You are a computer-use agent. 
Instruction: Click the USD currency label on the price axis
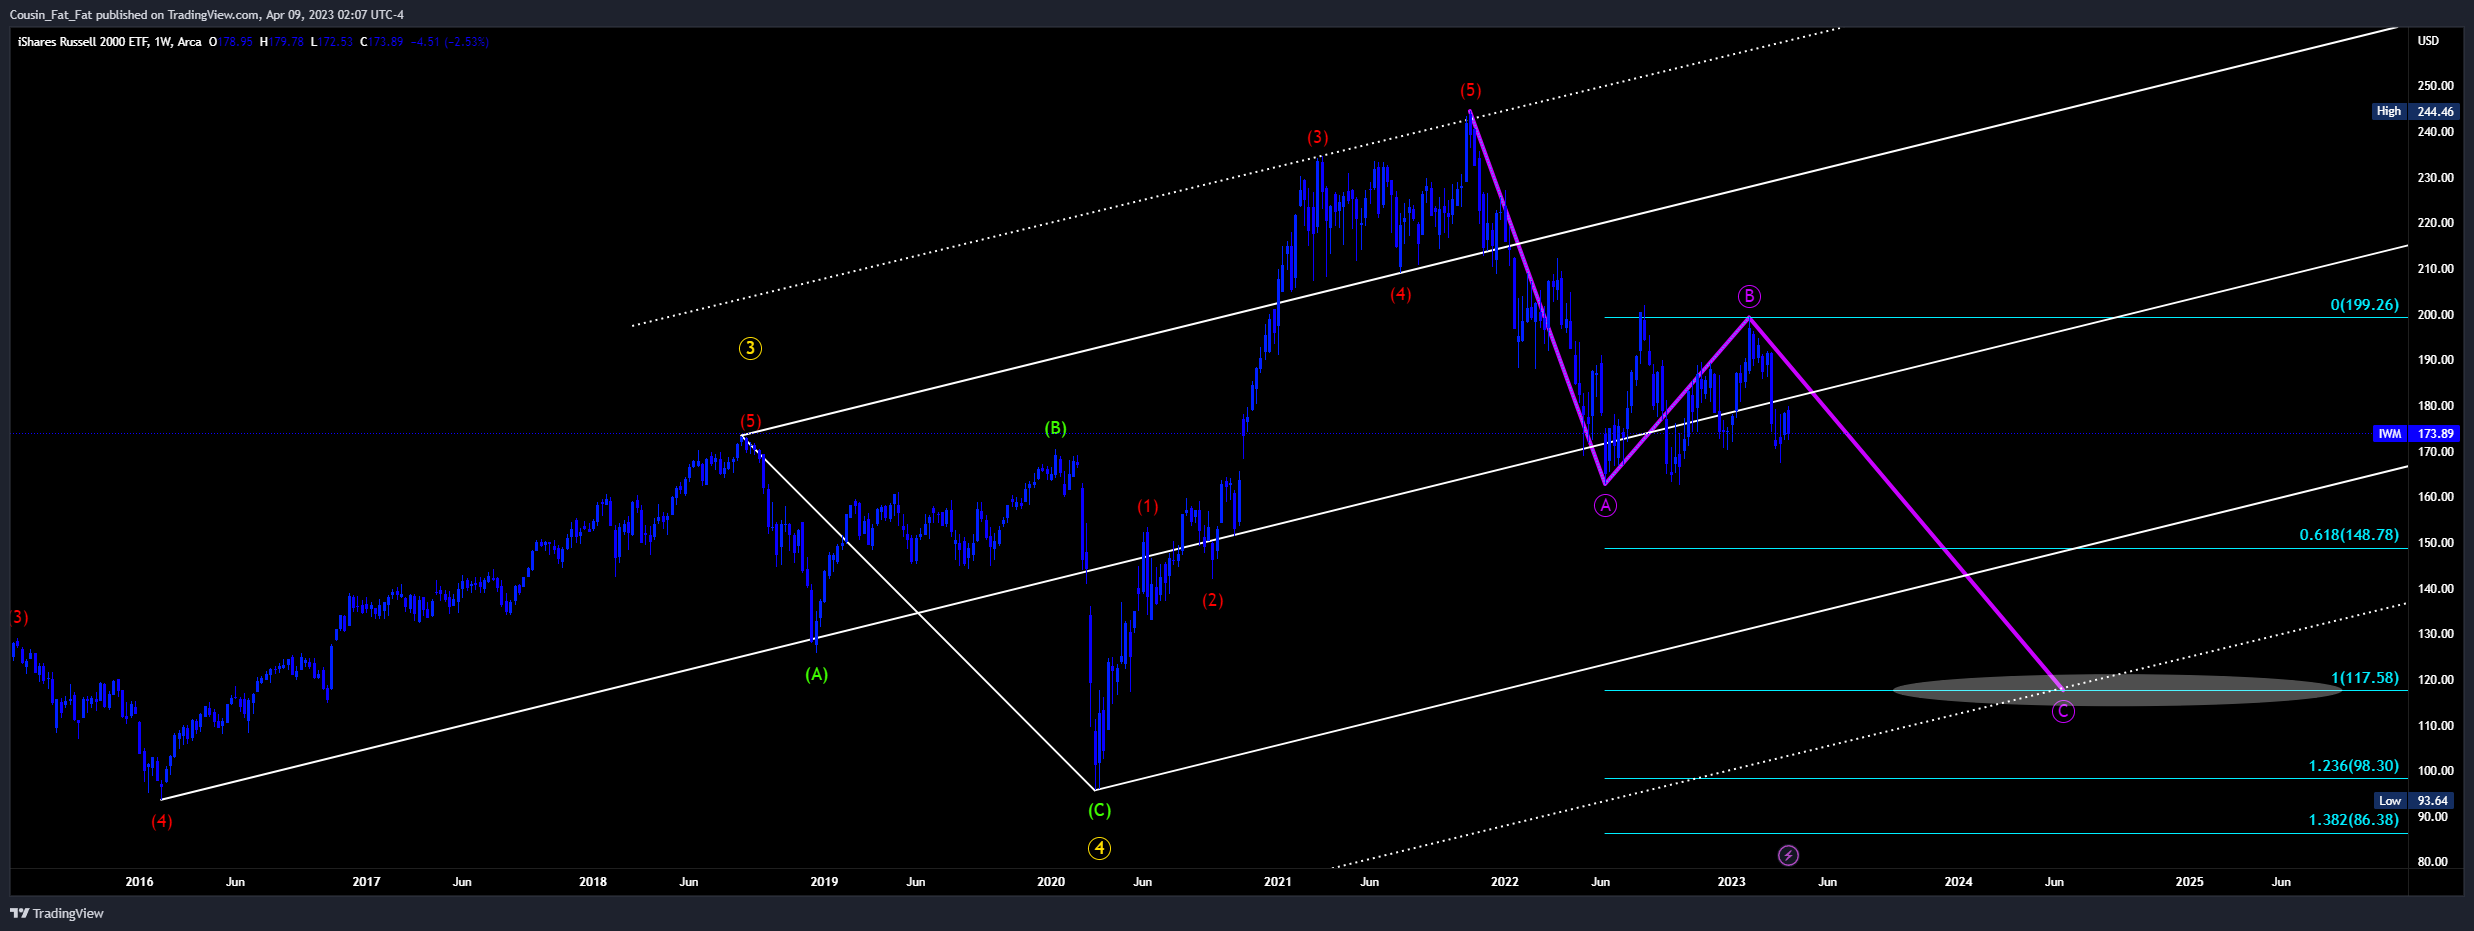coord(2428,41)
